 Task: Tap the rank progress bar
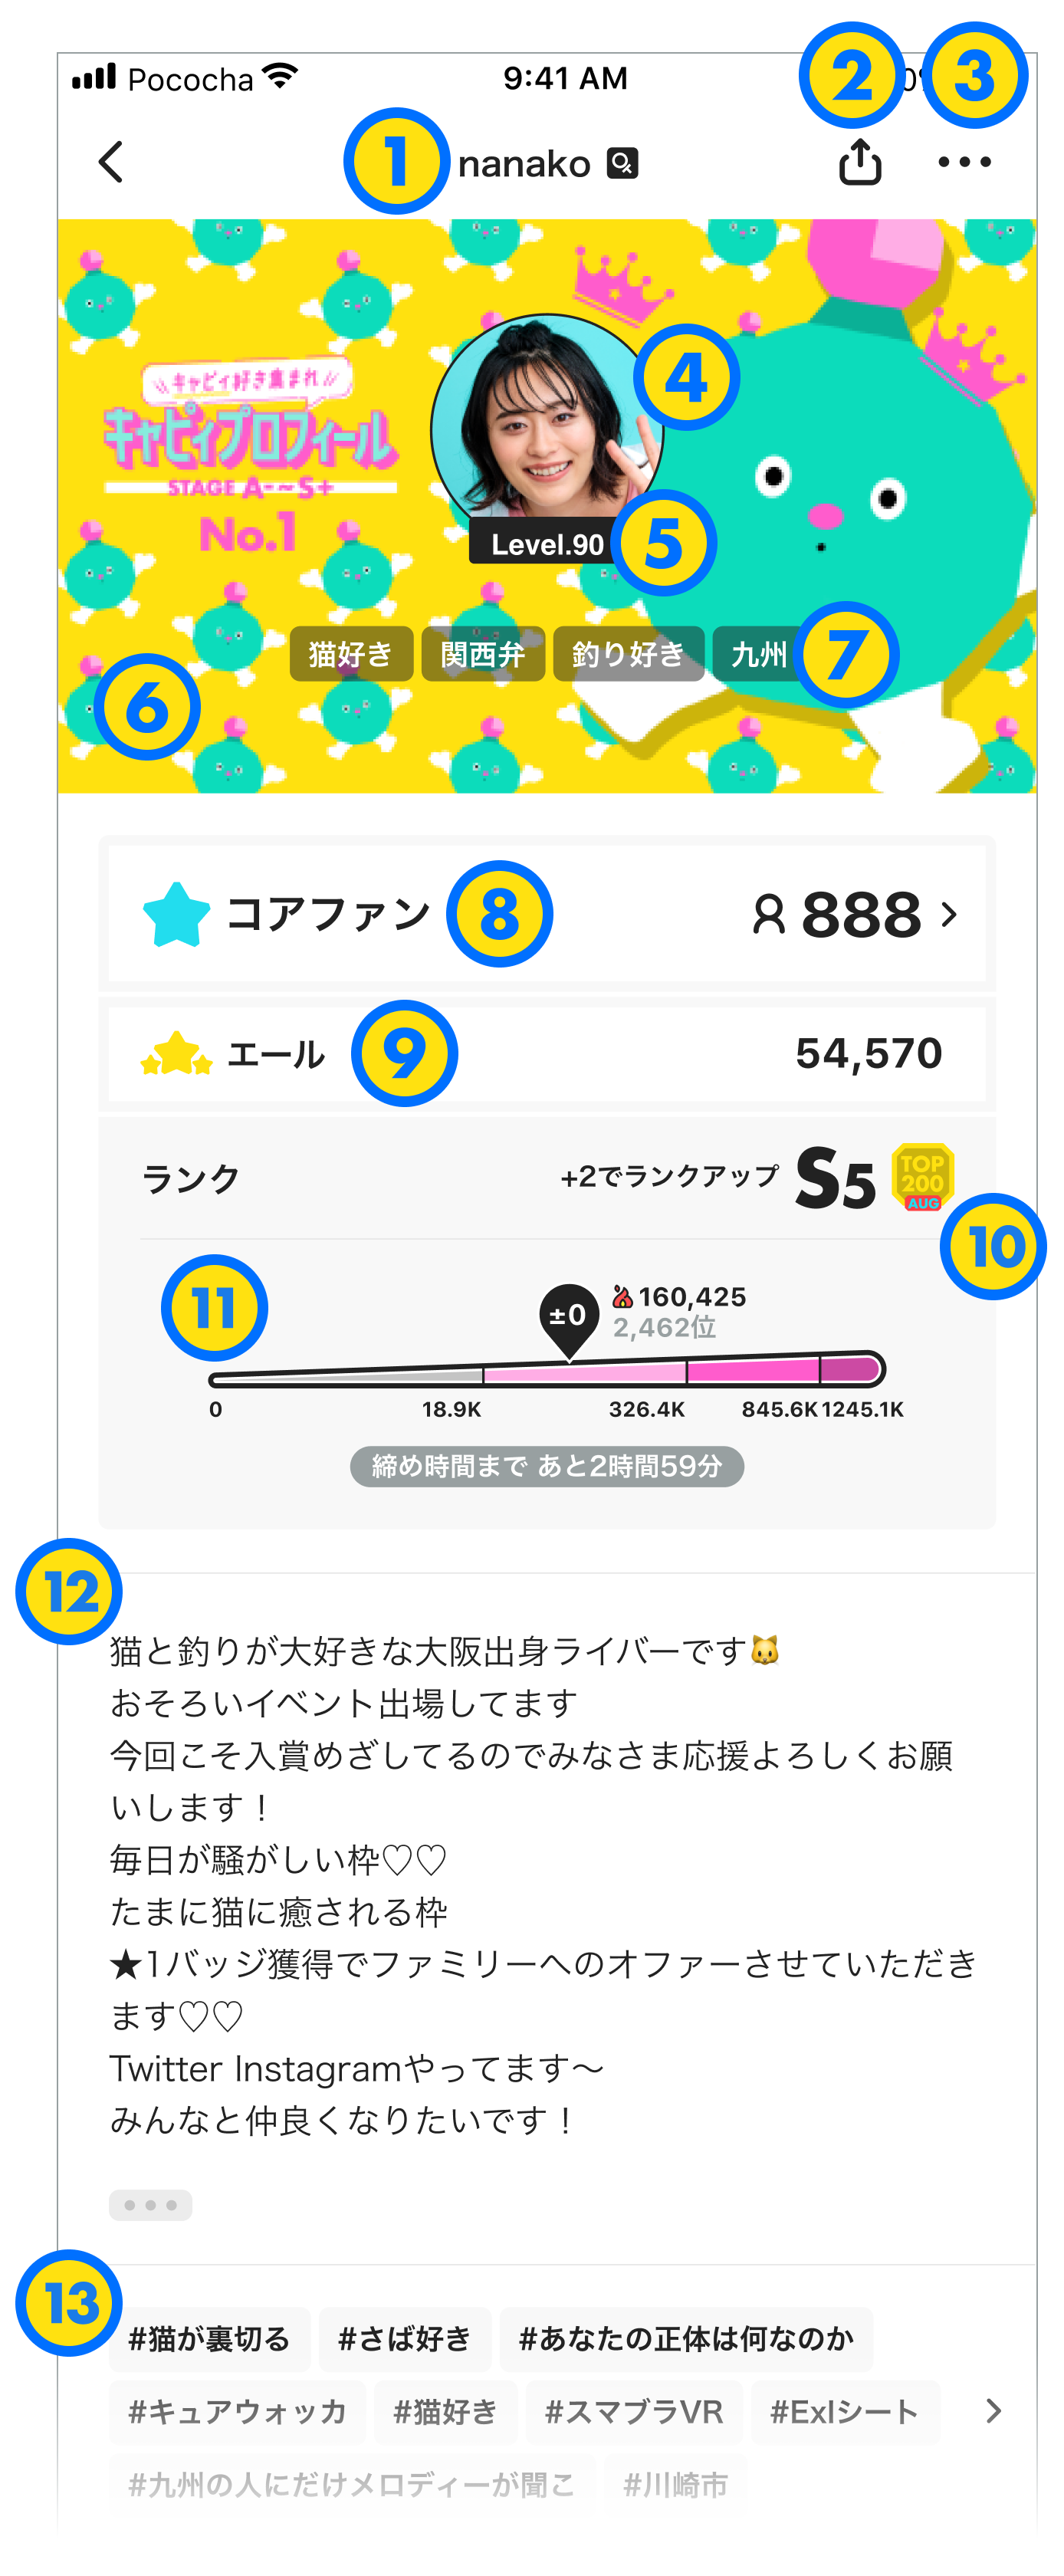pos(547,1369)
